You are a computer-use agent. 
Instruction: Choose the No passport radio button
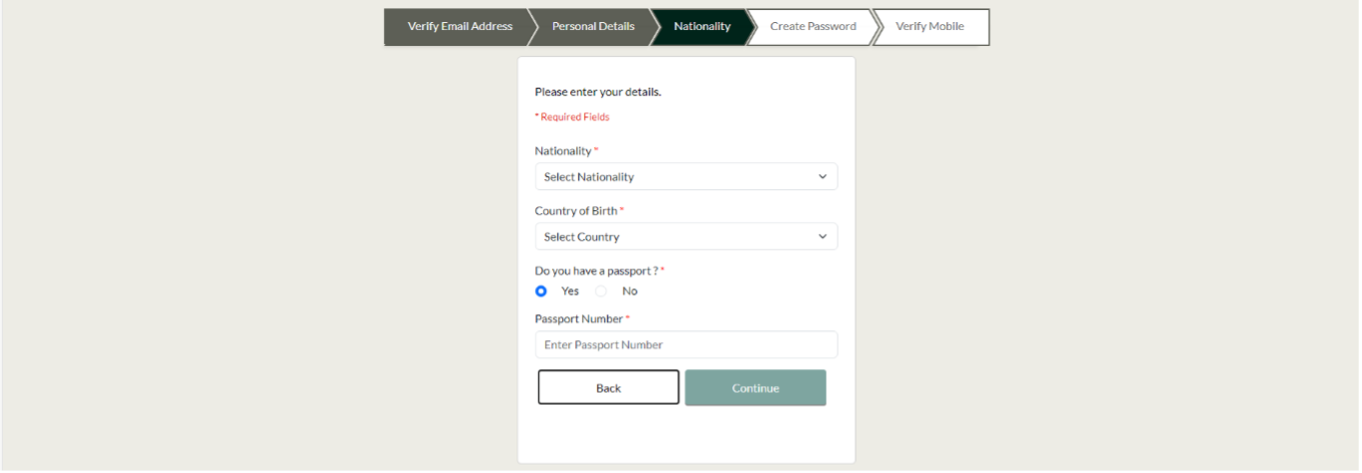click(x=601, y=291)
